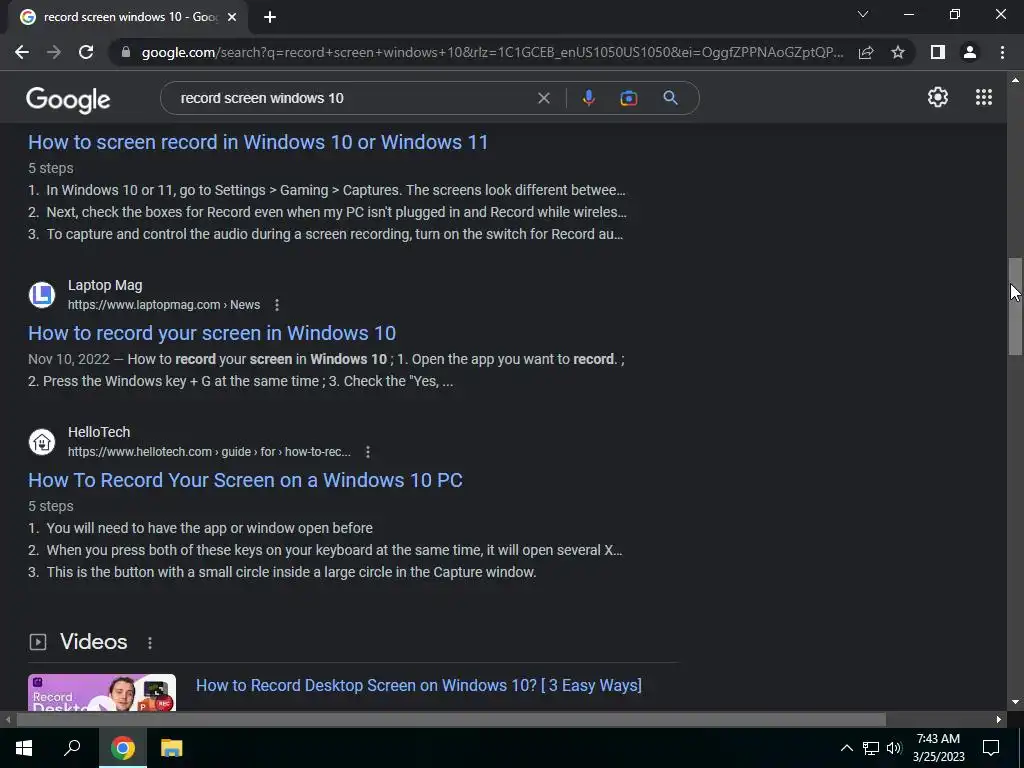Click Chrome in the taskbar
The image size is (1024, 768).
click(123, 748)
